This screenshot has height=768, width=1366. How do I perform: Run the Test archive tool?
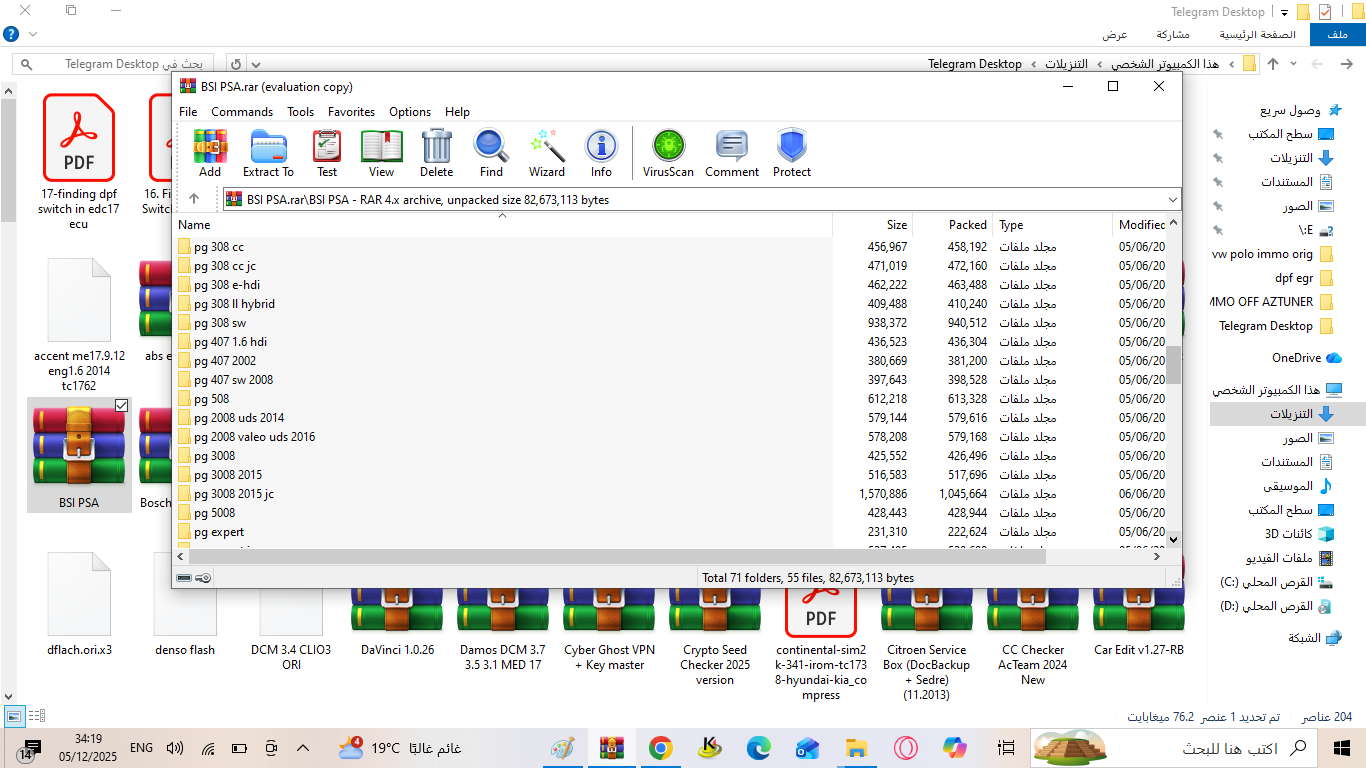[327, 153]
